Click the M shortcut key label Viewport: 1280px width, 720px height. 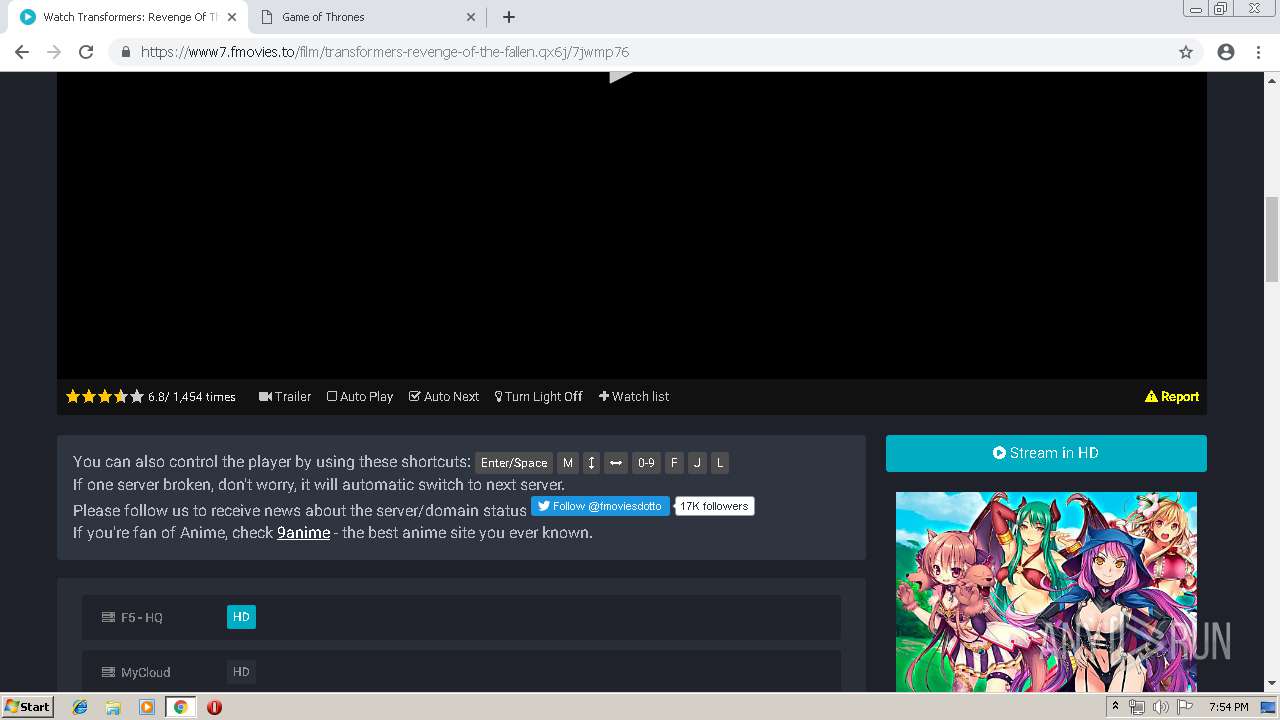tap(568, 463)
